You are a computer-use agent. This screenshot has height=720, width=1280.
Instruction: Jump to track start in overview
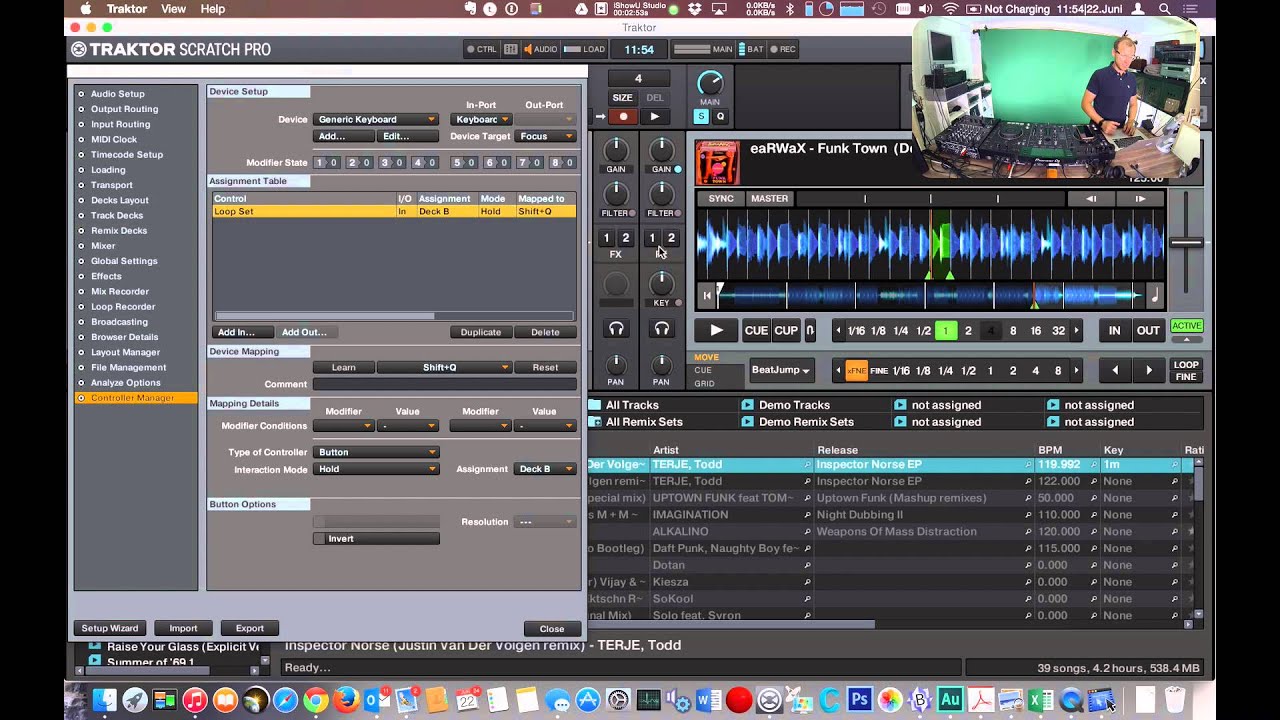(x=707, y=295)
